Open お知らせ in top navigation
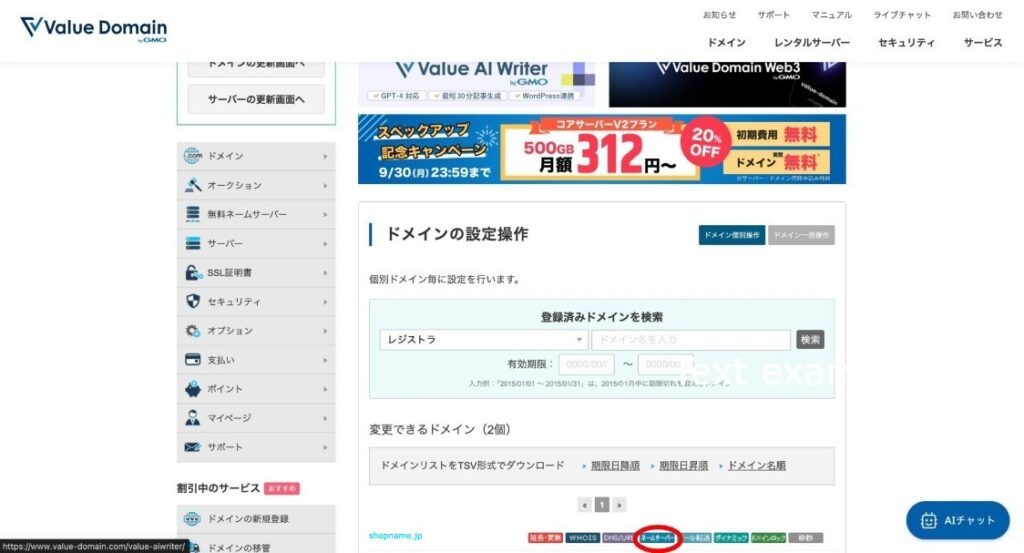Image resolution: width=1024 pixels, height=553 pixels. click(719, 15)
